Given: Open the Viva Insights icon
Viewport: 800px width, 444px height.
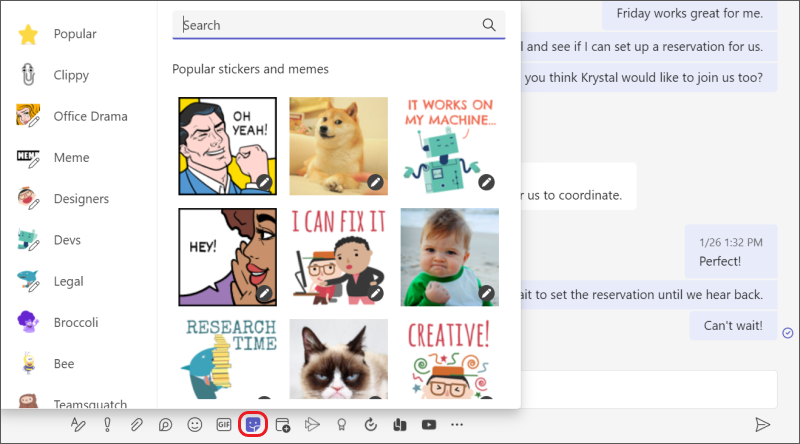Looking at the screenshot, I should point(399,425).
